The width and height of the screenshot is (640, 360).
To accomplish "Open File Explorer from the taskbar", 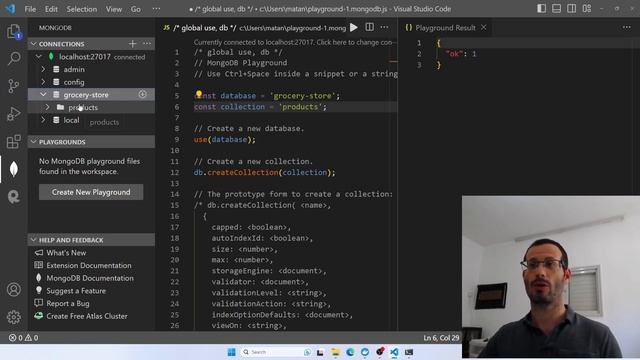I will 336,352.
